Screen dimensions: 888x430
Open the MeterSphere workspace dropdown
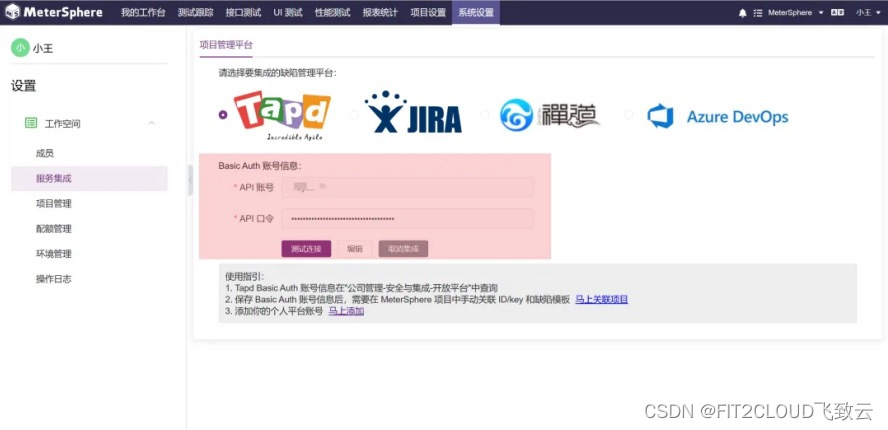pos(796,12)
